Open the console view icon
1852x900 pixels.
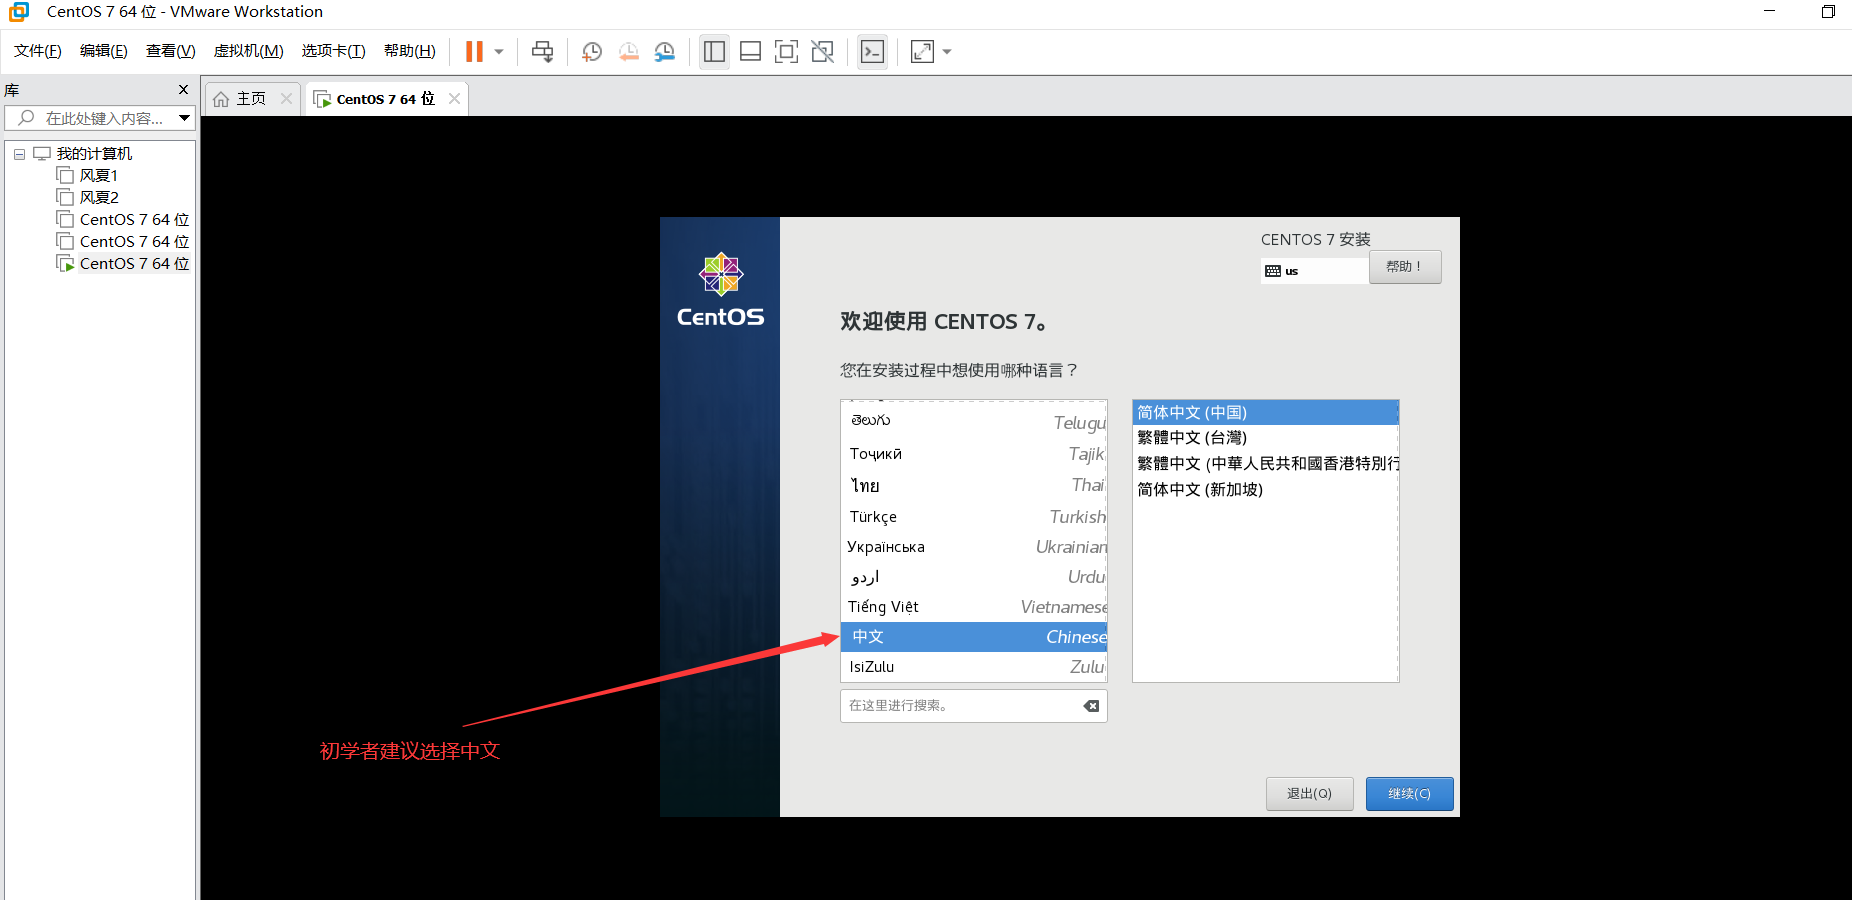click(x=872, y=52)
